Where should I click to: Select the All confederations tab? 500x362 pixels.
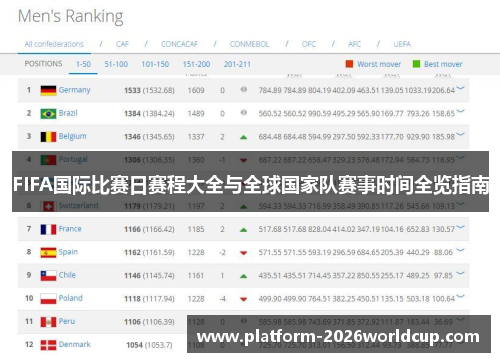pos(54,44)
